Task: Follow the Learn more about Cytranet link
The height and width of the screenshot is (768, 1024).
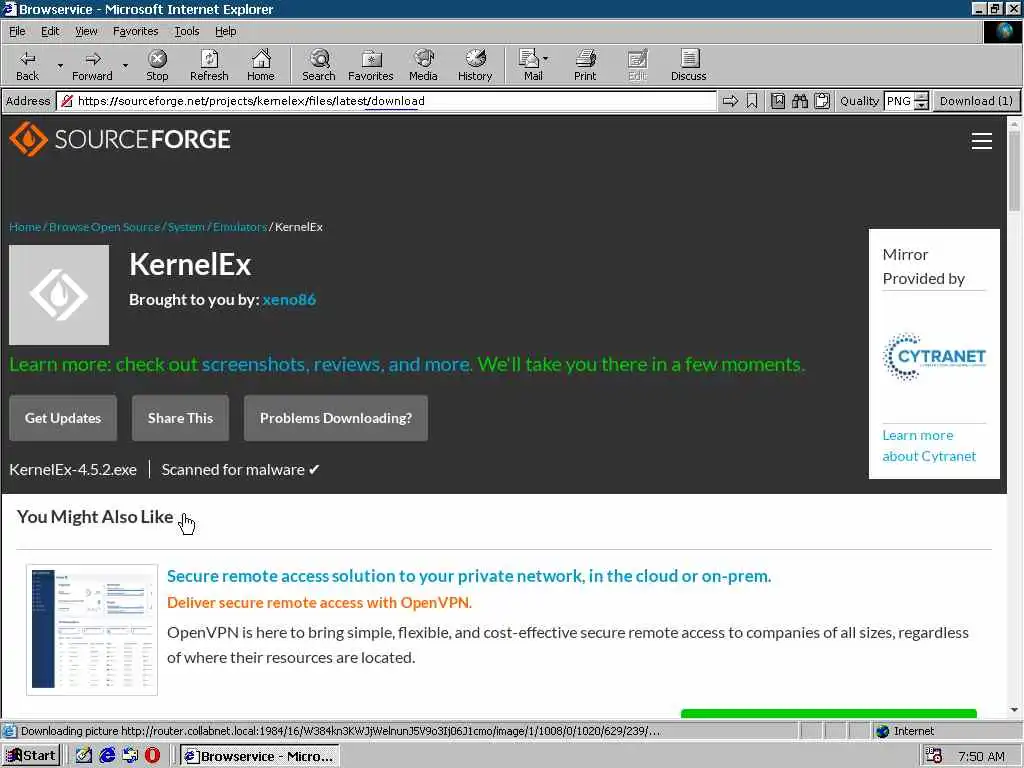Action: coord(929,445)
